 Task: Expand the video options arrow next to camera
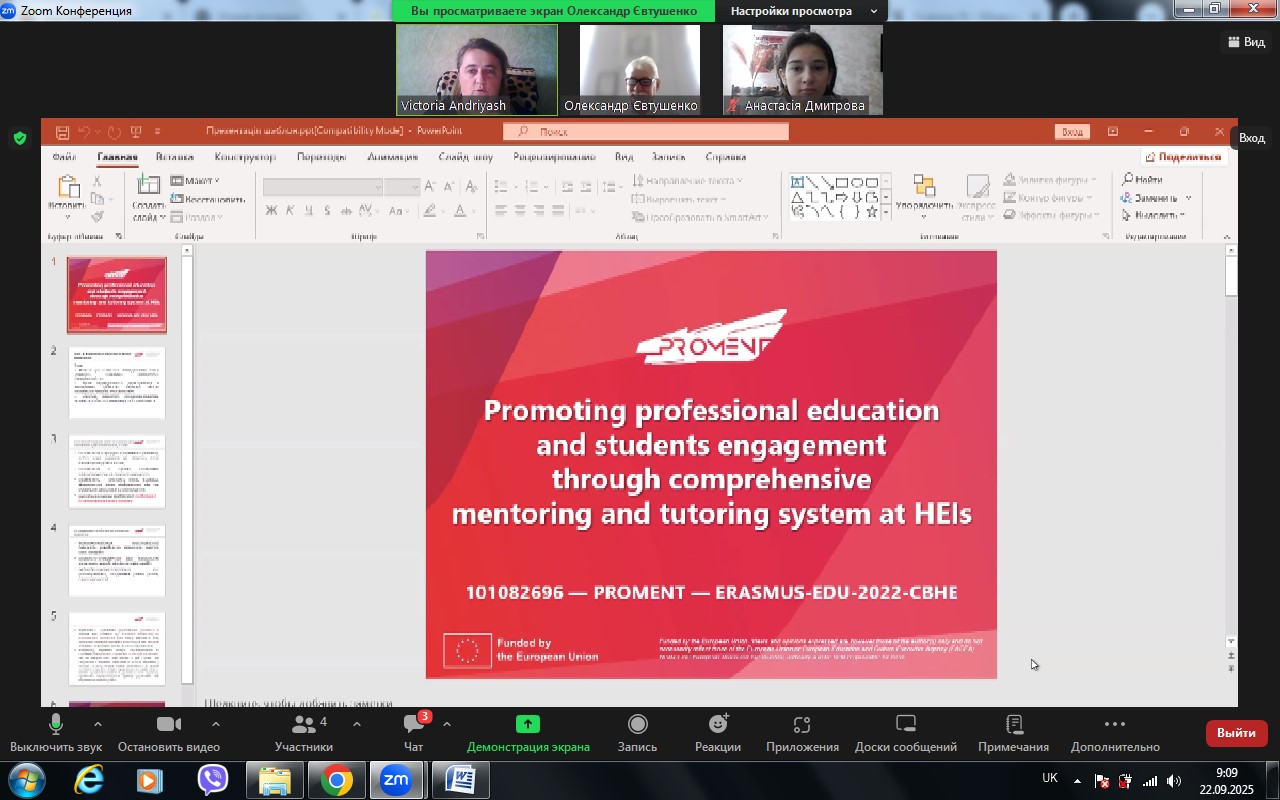click(x=215, y=724)
